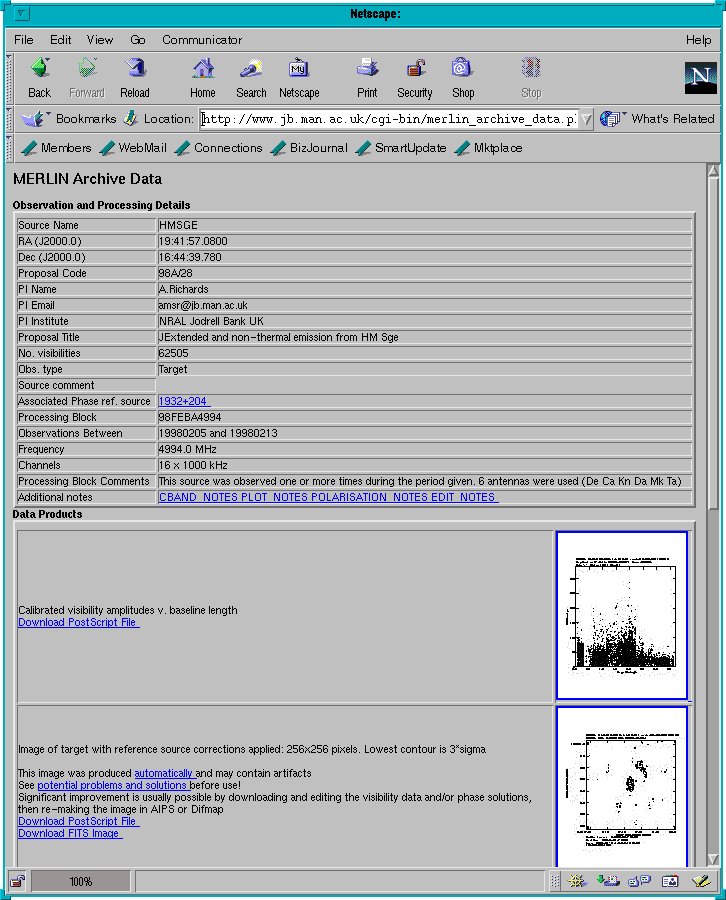Open Newsgroups from the component bar

click(x=639, y=880)
